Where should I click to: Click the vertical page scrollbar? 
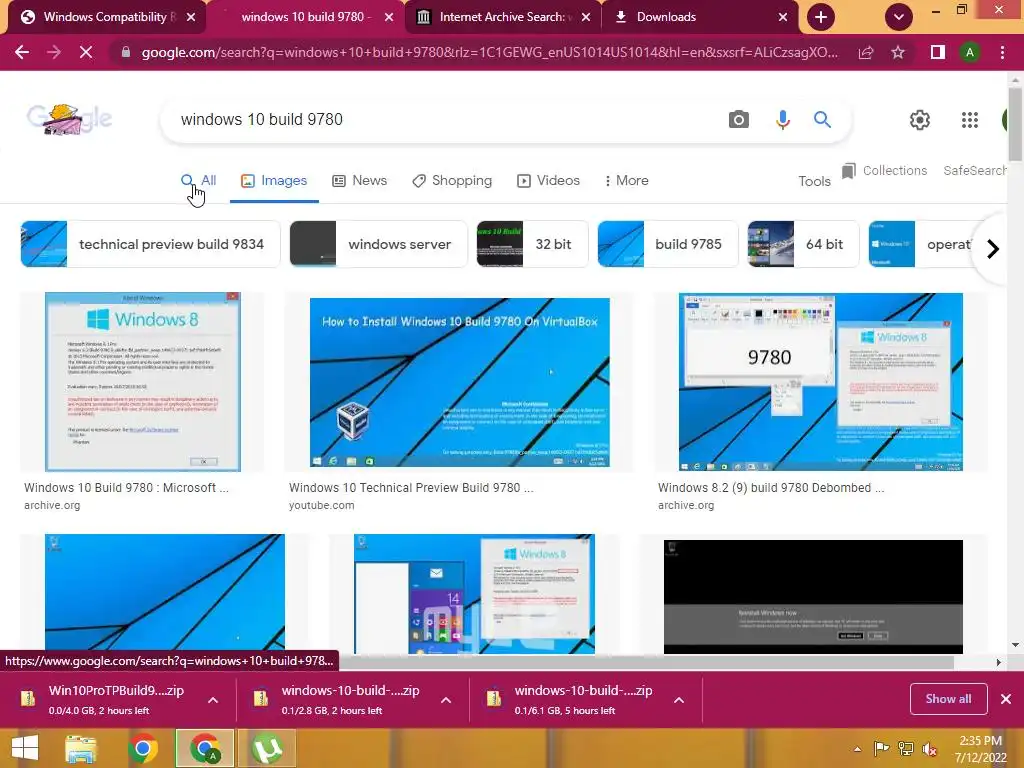click(1015, 123)
